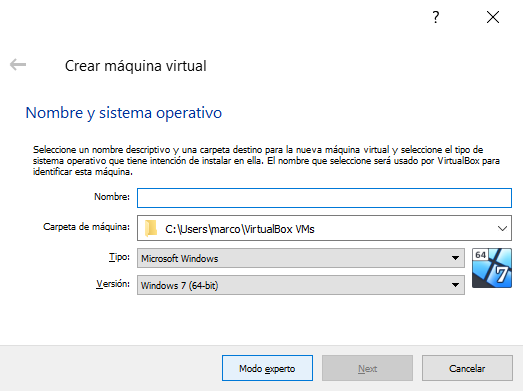The height and width of the screenshot is (391, 523).
Task: Click the Carpeta de máquina: label
Action: 86,227
